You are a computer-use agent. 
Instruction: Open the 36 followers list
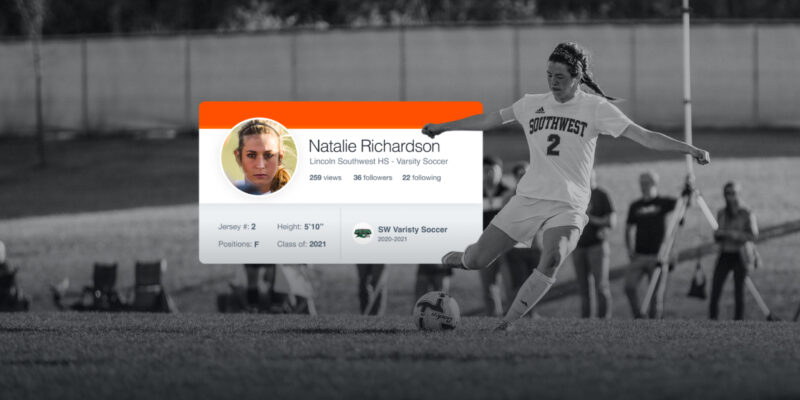(x=372, y=178)
